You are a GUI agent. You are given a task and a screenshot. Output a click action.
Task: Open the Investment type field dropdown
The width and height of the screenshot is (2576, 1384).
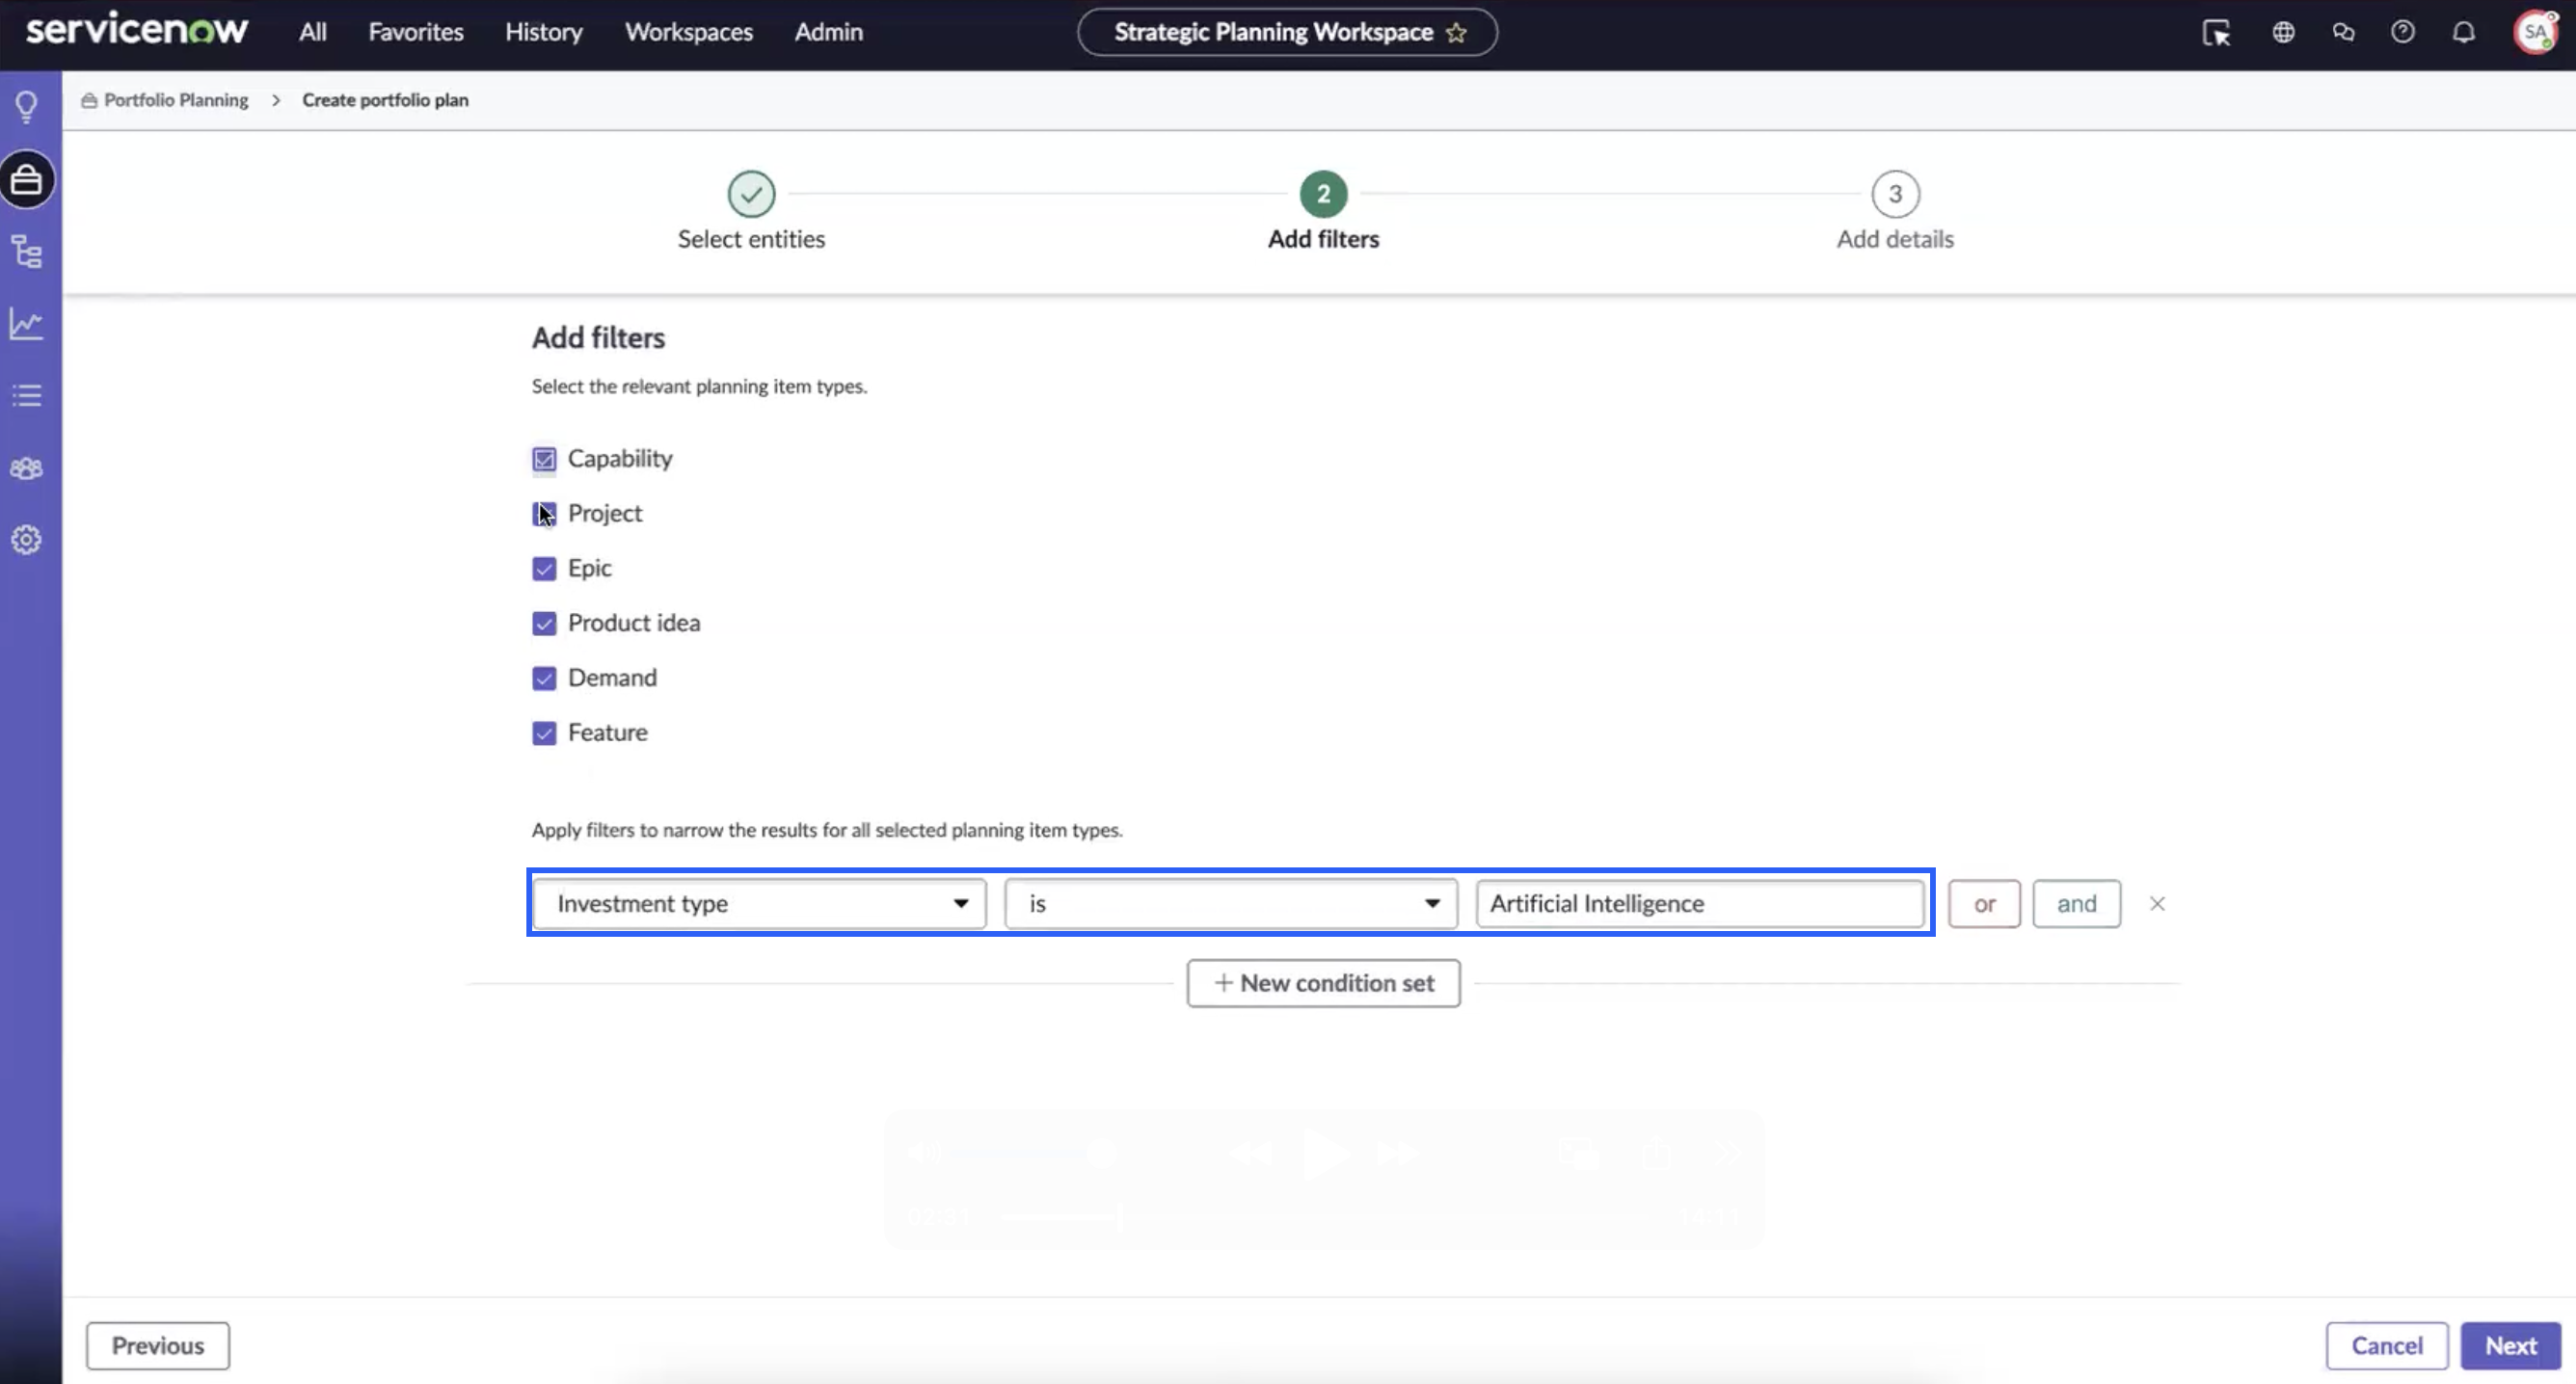[760, 904]
